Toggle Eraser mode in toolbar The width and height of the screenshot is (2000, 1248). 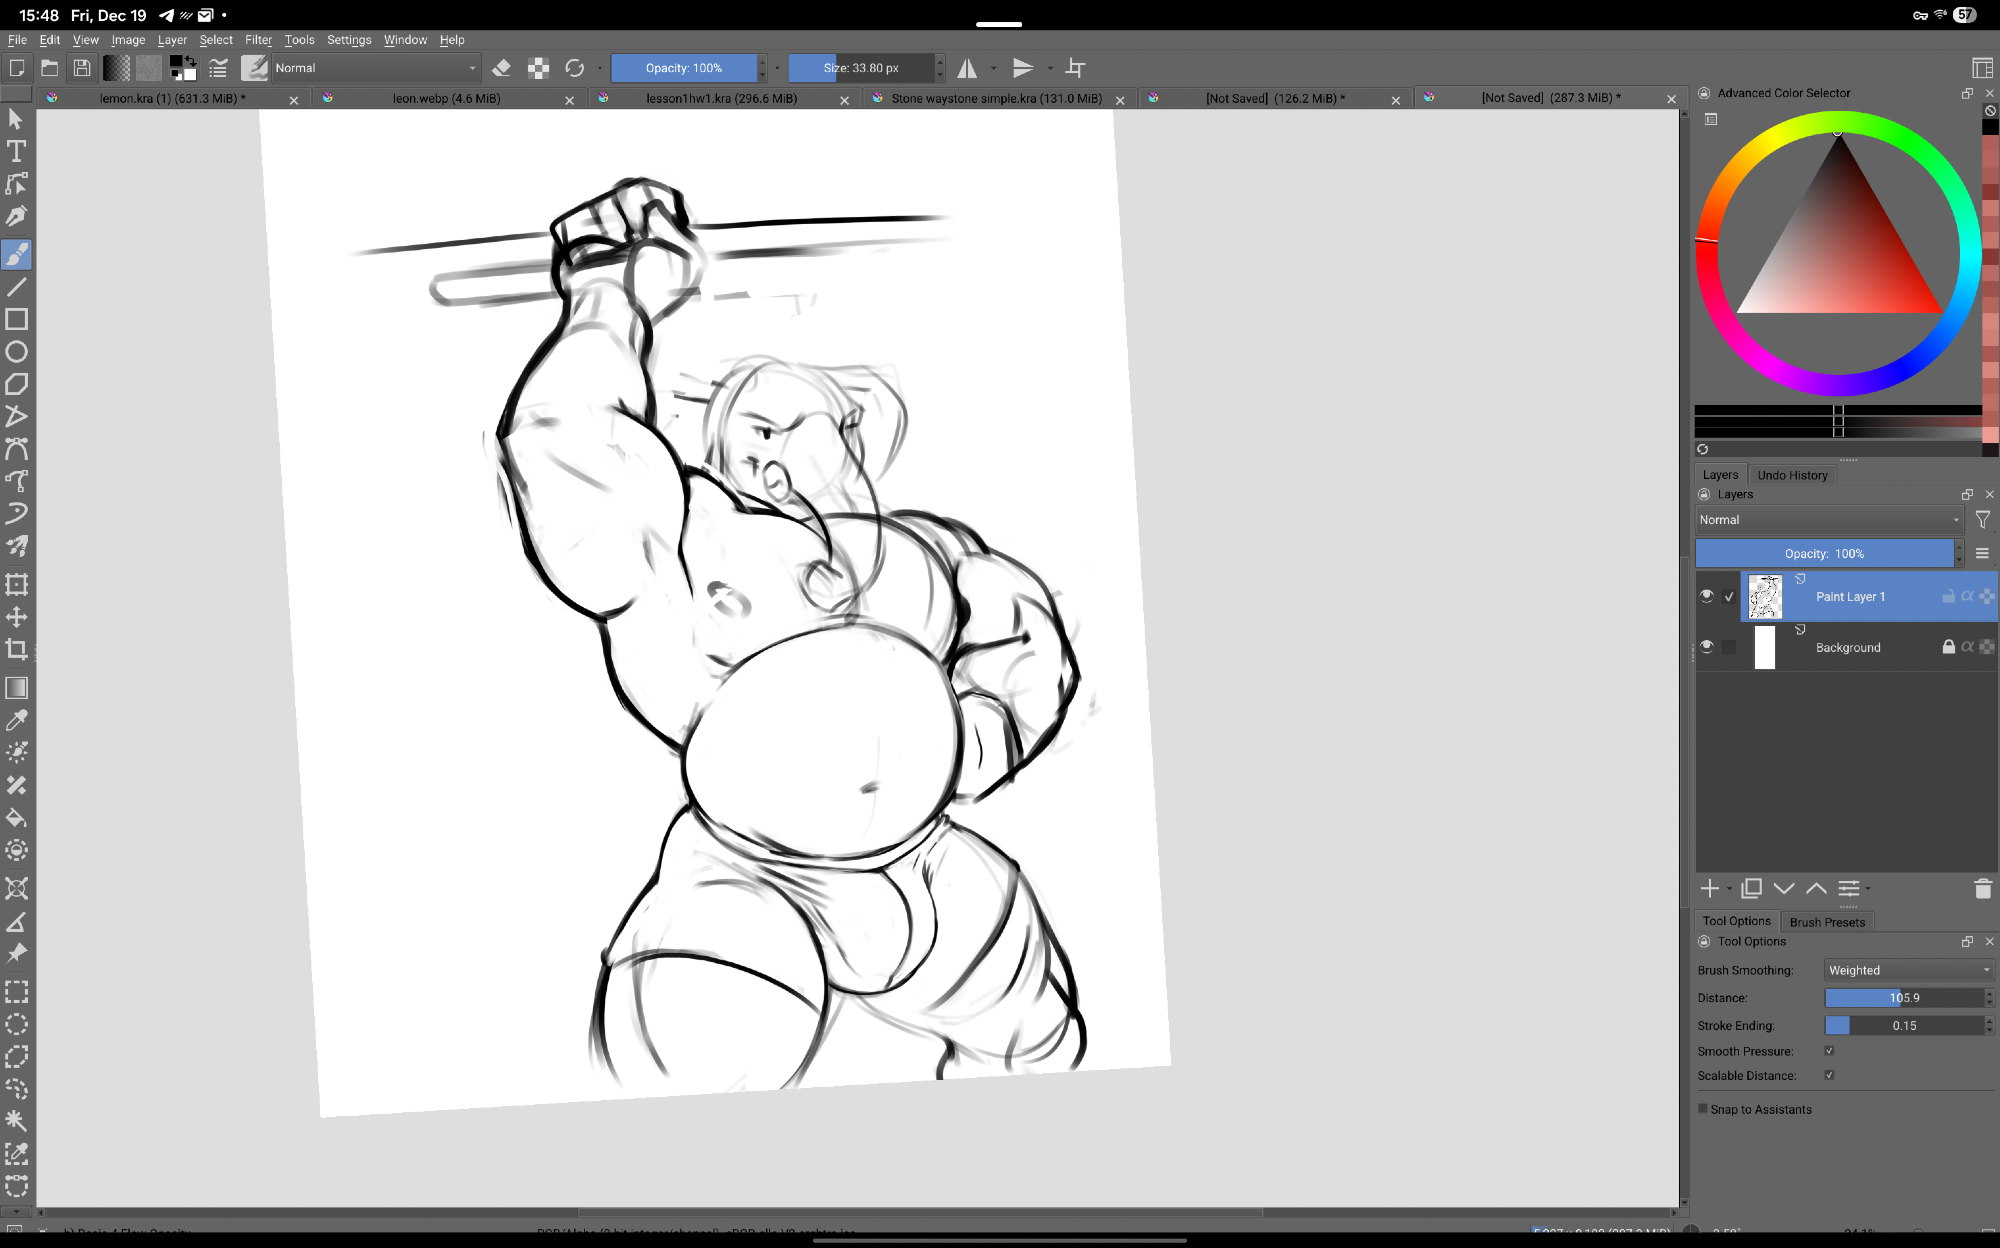(x=502, y=68)
